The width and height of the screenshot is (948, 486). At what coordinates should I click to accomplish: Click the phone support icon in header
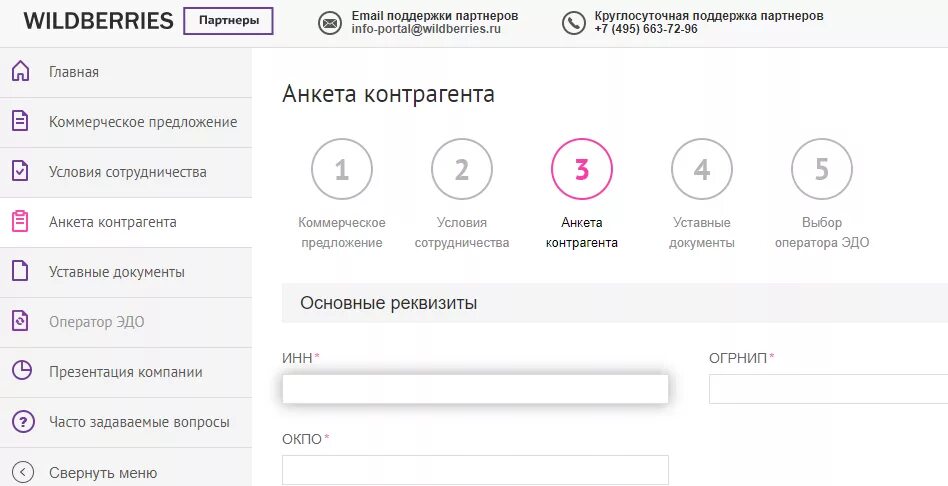(573, 23)
